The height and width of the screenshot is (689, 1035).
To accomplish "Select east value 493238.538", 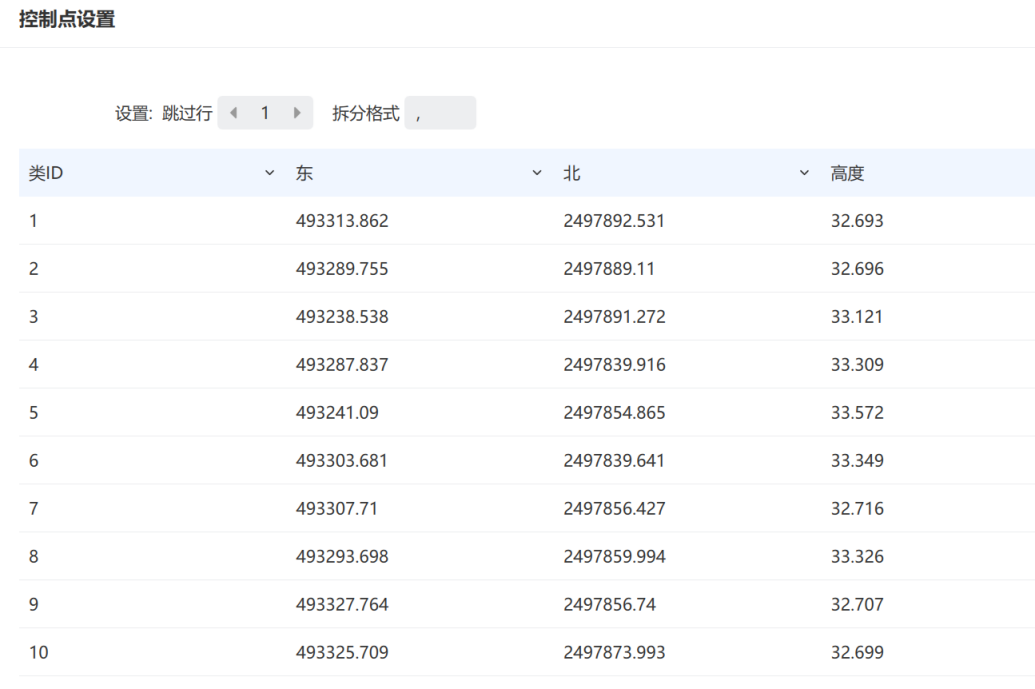I will (342, 317).
